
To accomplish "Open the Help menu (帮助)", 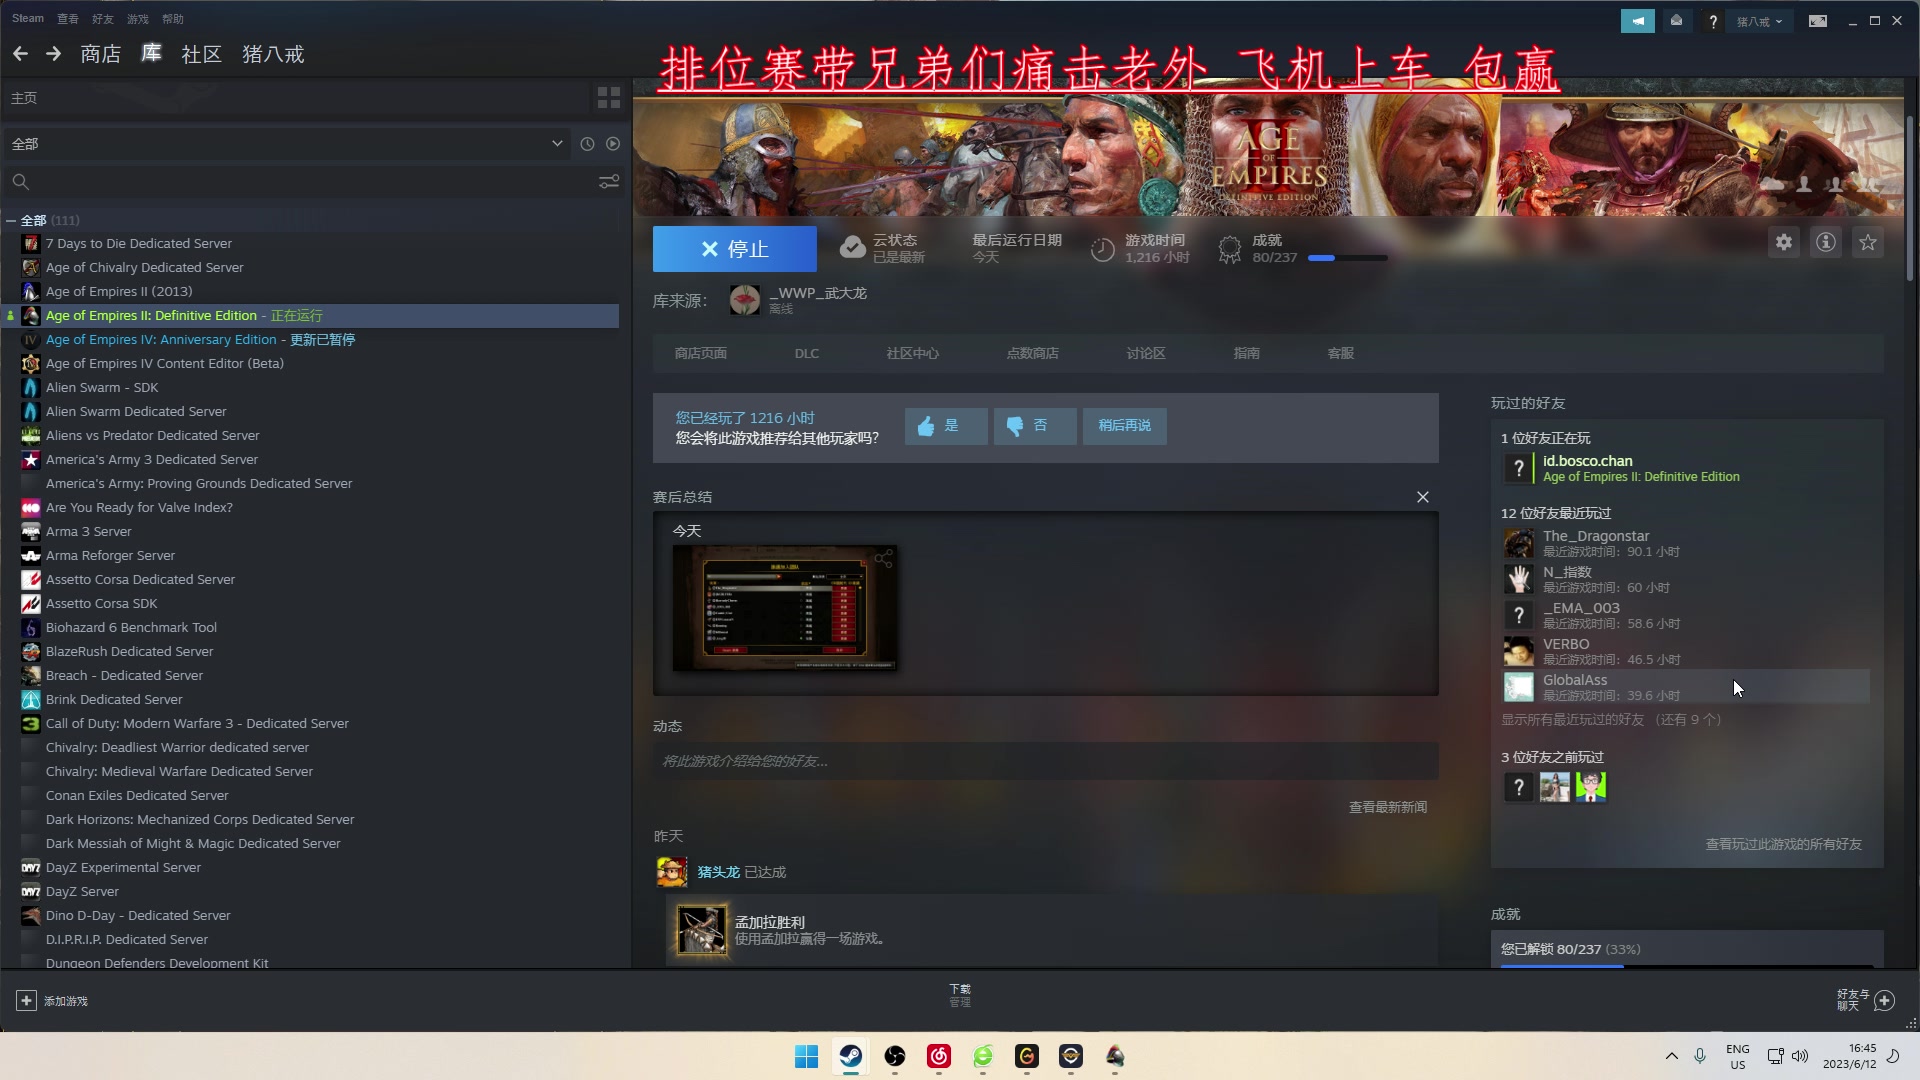I will point(172,18).
